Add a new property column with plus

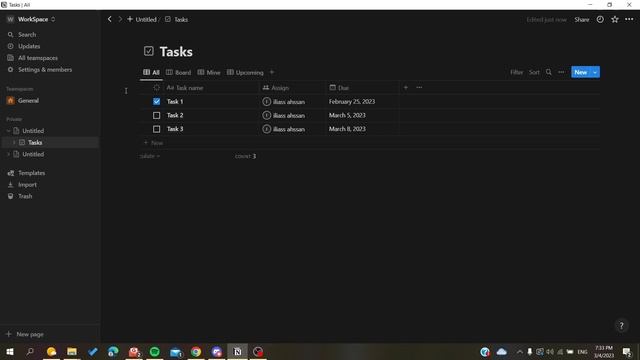[406, 87]
